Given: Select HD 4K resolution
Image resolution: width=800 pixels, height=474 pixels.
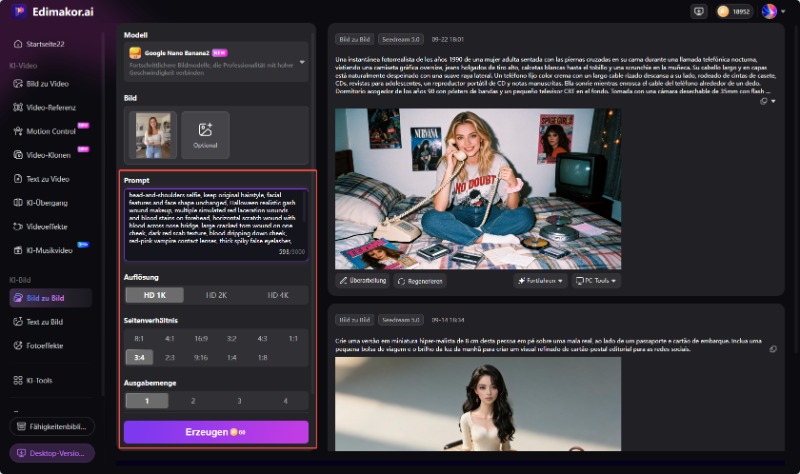Looking at the screenshot, I should [278, 295].
